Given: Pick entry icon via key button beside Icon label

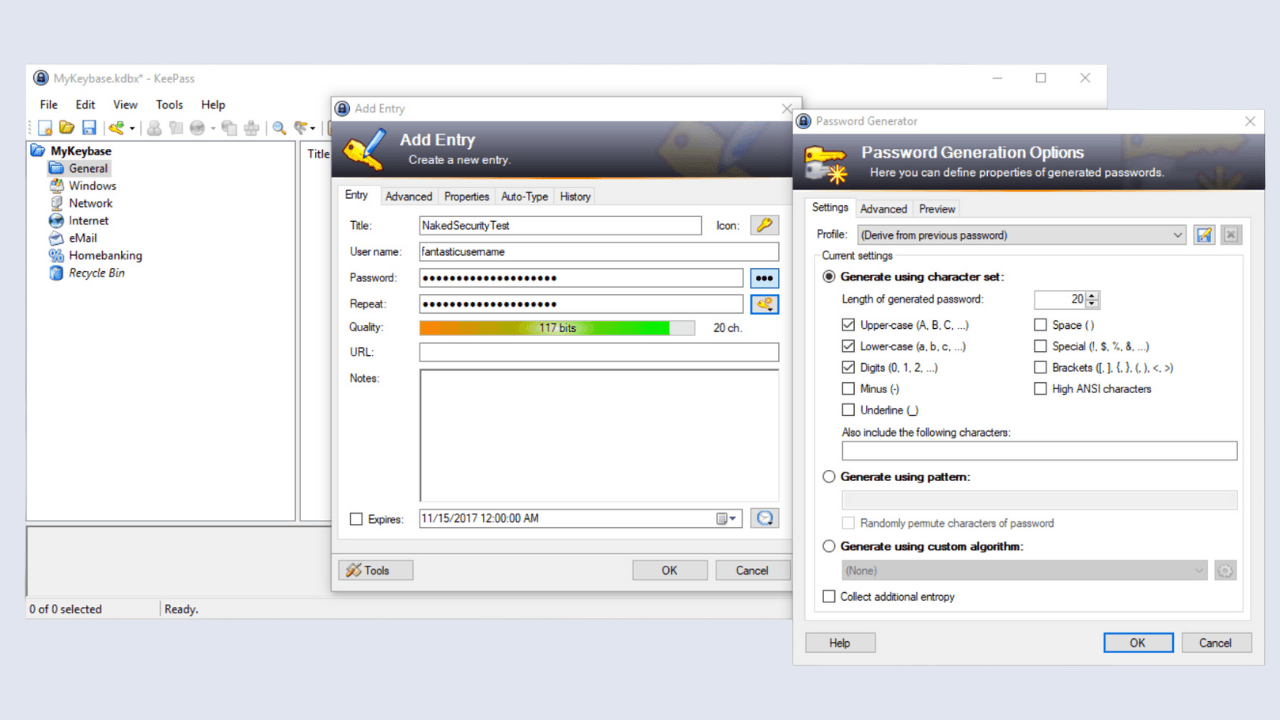Looking at the screenshot, I should pyautogui.click(x=764, y=226).
